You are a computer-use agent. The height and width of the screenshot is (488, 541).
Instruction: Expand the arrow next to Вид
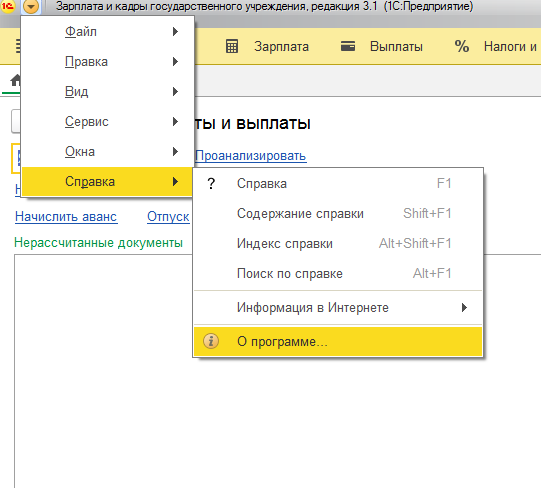tap(175, 92)
